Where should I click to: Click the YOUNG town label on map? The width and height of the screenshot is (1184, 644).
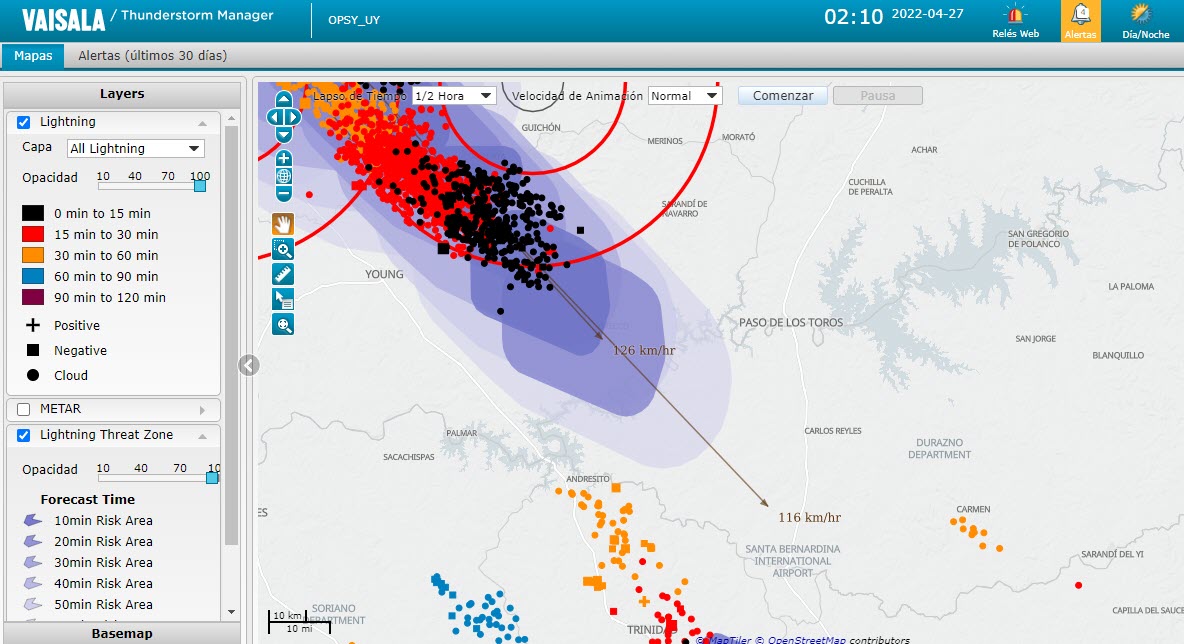(x=384, y=274)
